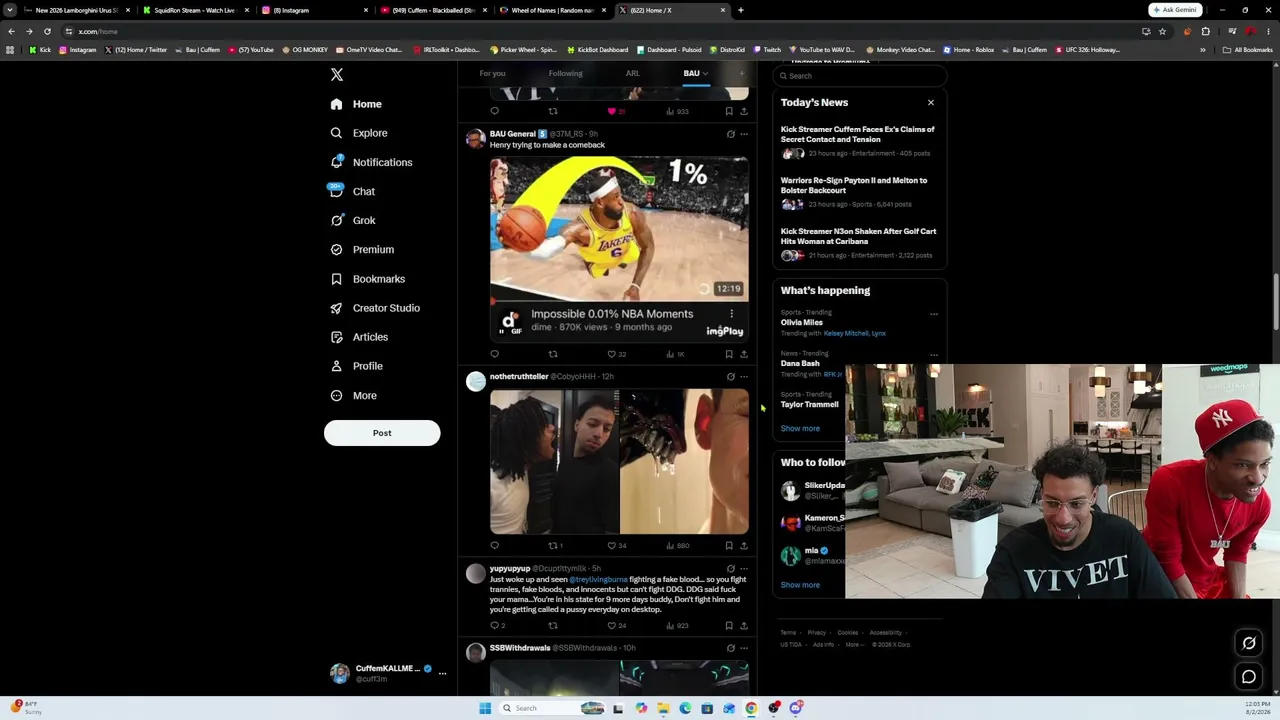This screenshot has height=720, width=1280.
Task: Open Chrome extensions puzzle icon
Action: [x=1206, y=31]
